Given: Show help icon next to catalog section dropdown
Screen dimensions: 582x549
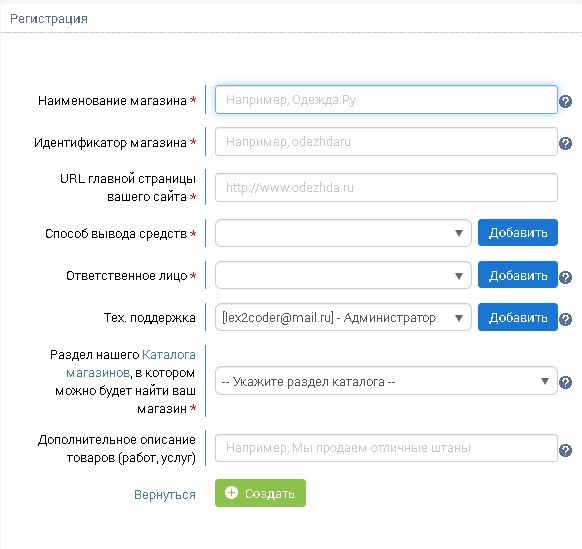Looking at the screenshot, I should pyautogui.click(x=565, y=382).
